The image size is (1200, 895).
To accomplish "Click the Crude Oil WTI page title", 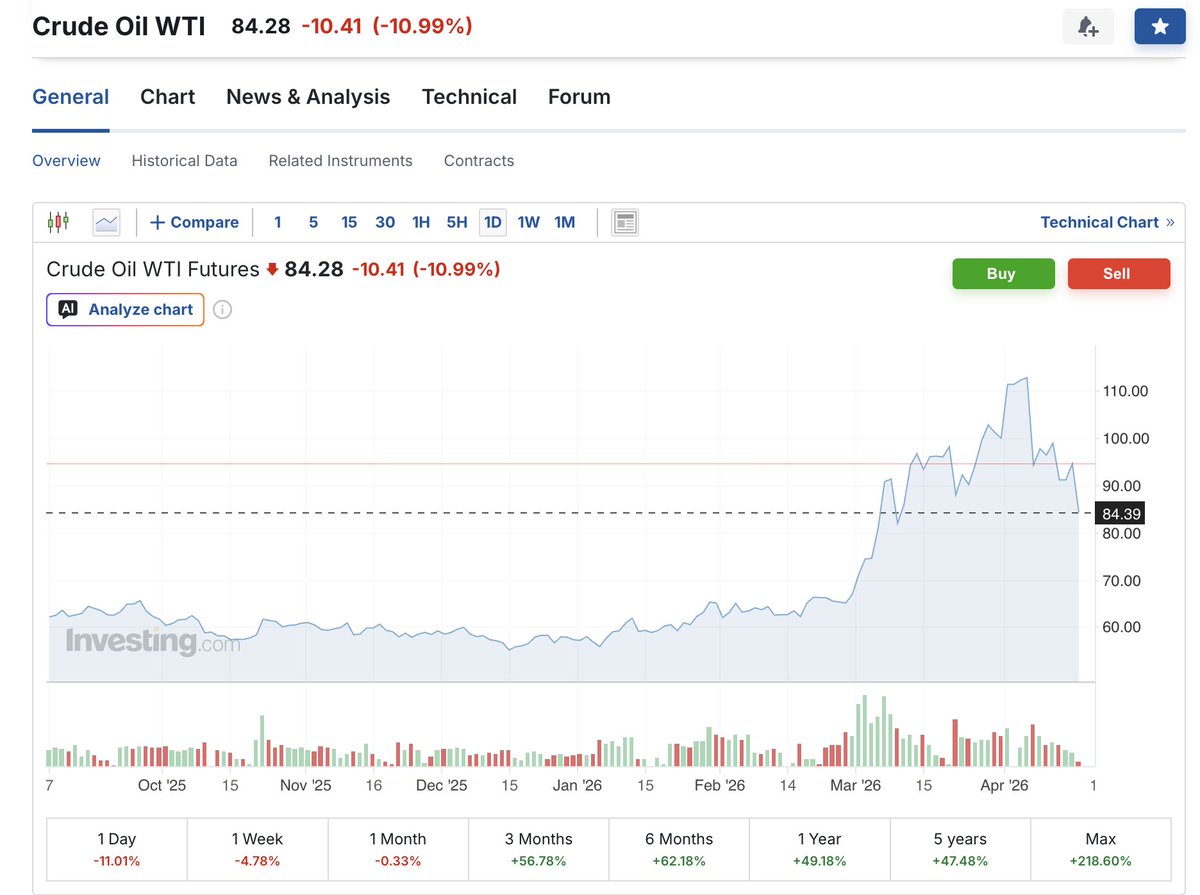I will 119,26.
